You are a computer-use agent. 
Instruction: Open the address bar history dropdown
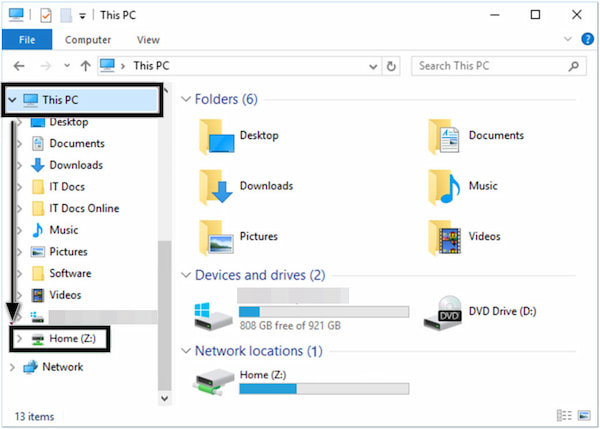tap(373, 67)
